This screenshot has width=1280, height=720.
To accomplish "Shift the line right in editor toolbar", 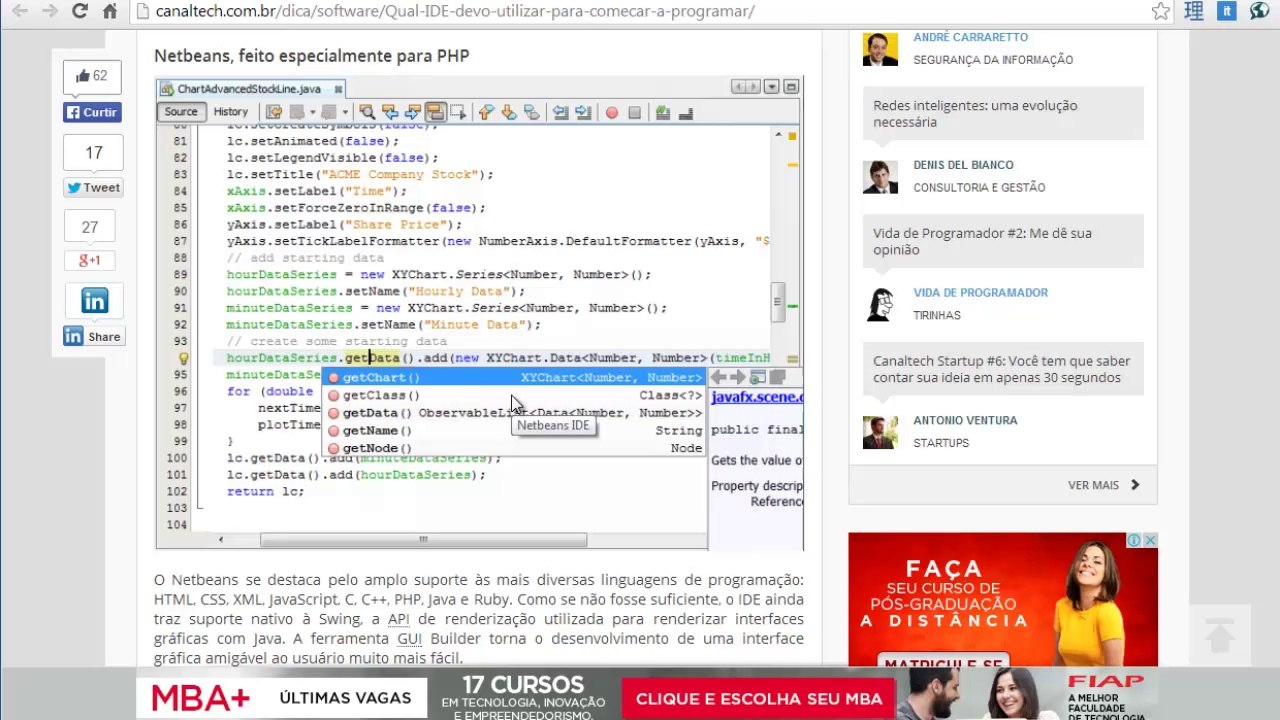I will point(584,112).
